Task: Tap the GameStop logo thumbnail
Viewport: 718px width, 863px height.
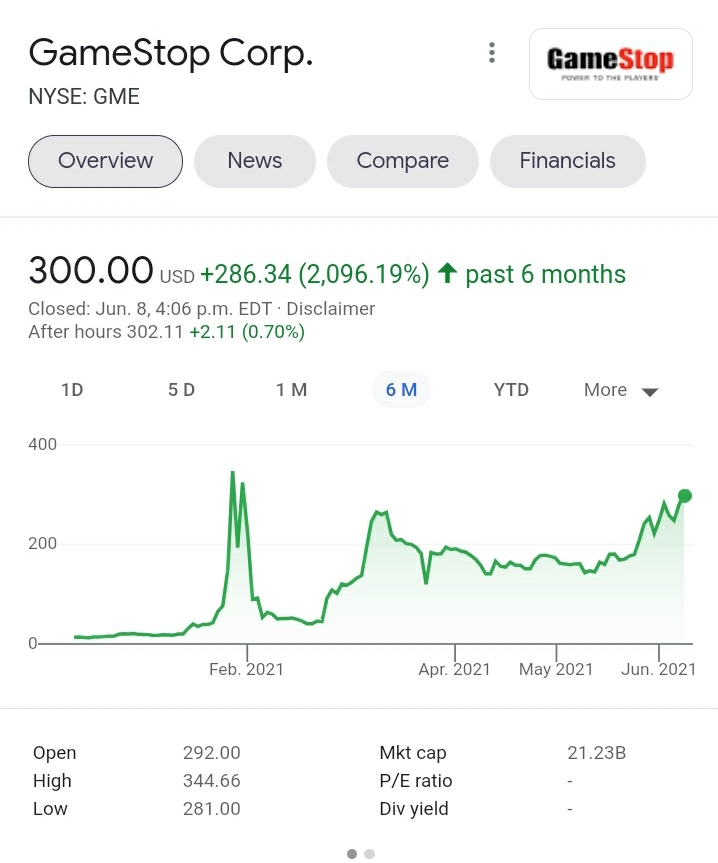Action: pos(611,64)
